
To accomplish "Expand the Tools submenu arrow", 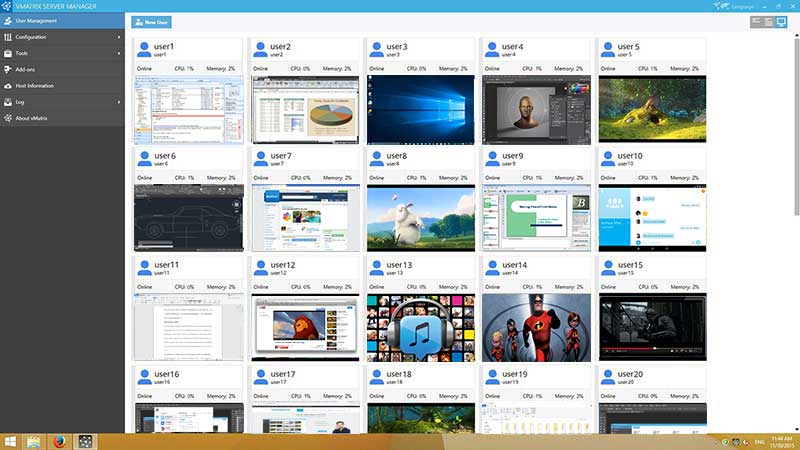I will [x=119, y=53].
